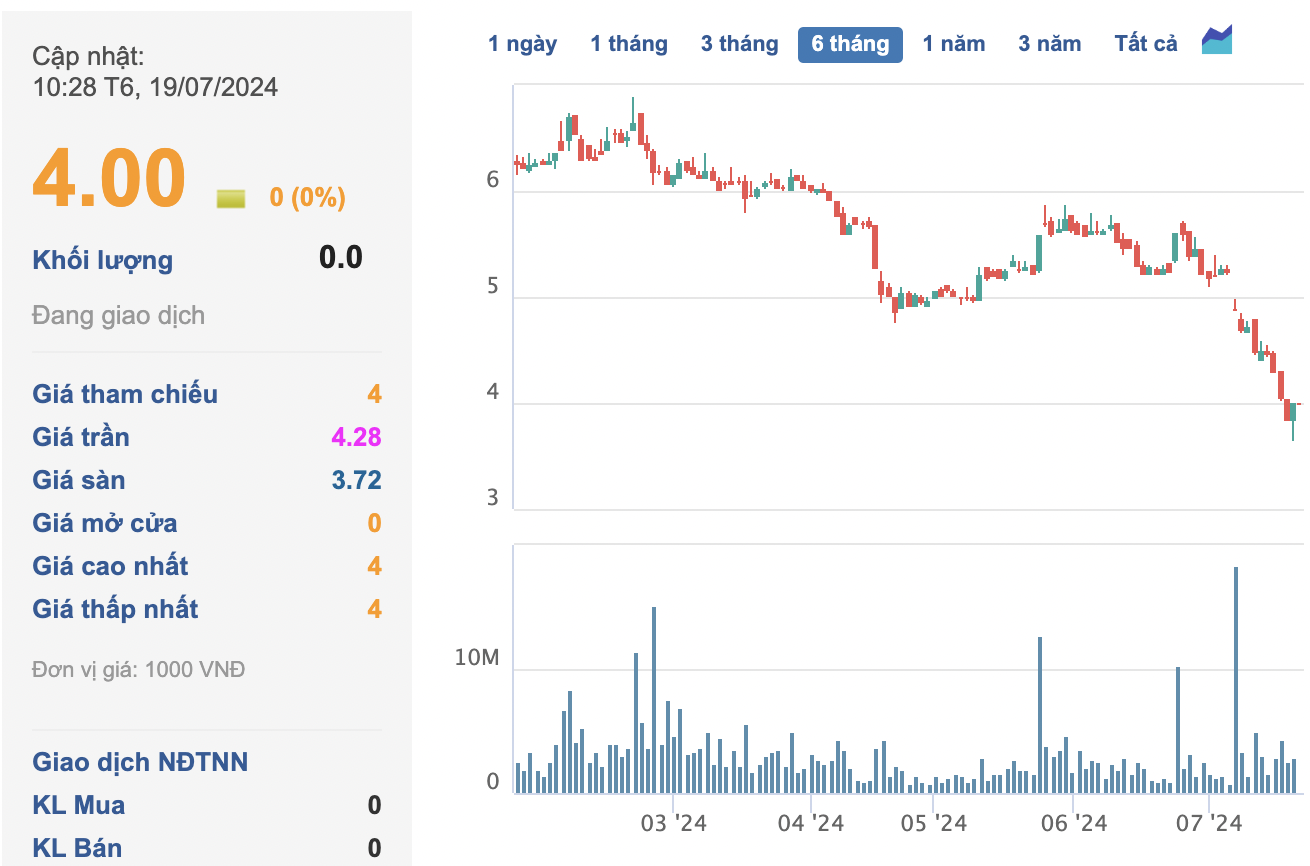The width and height of the screenshot is (1310, 866).
Task: Show the 3 năm chart range
Action: pos(1050,44)
